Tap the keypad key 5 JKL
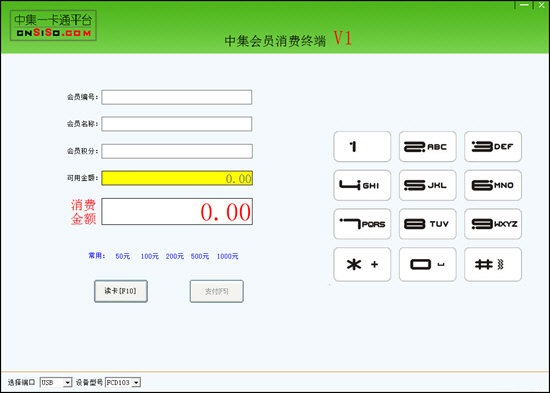This screenshot has height=393, width=550. (428, 185)
